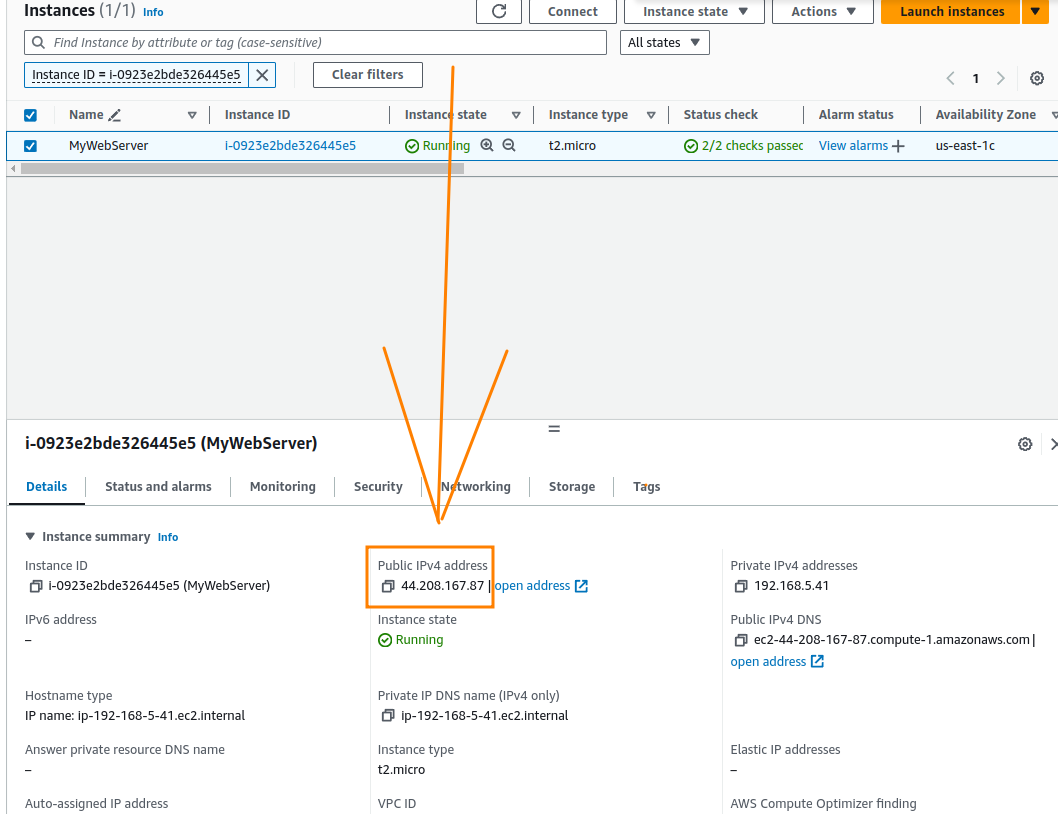Image resolution: width=1058 pixels, height=814 pixels.
Task: Expand the Launch instances dropdown arrow
Action: [x=1035, y=11]
